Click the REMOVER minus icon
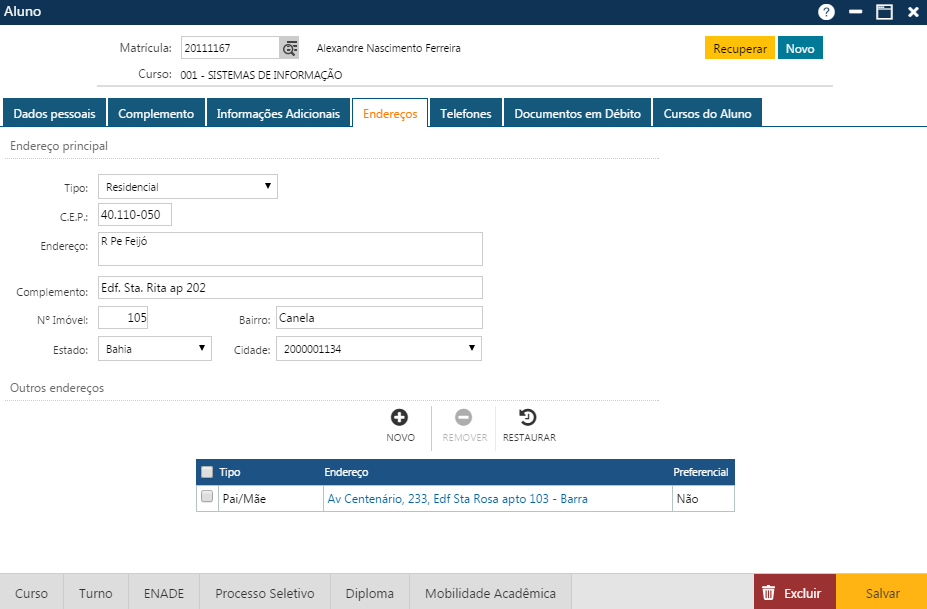The width and height of the screenshot is (927, 609). click(463, 418)
